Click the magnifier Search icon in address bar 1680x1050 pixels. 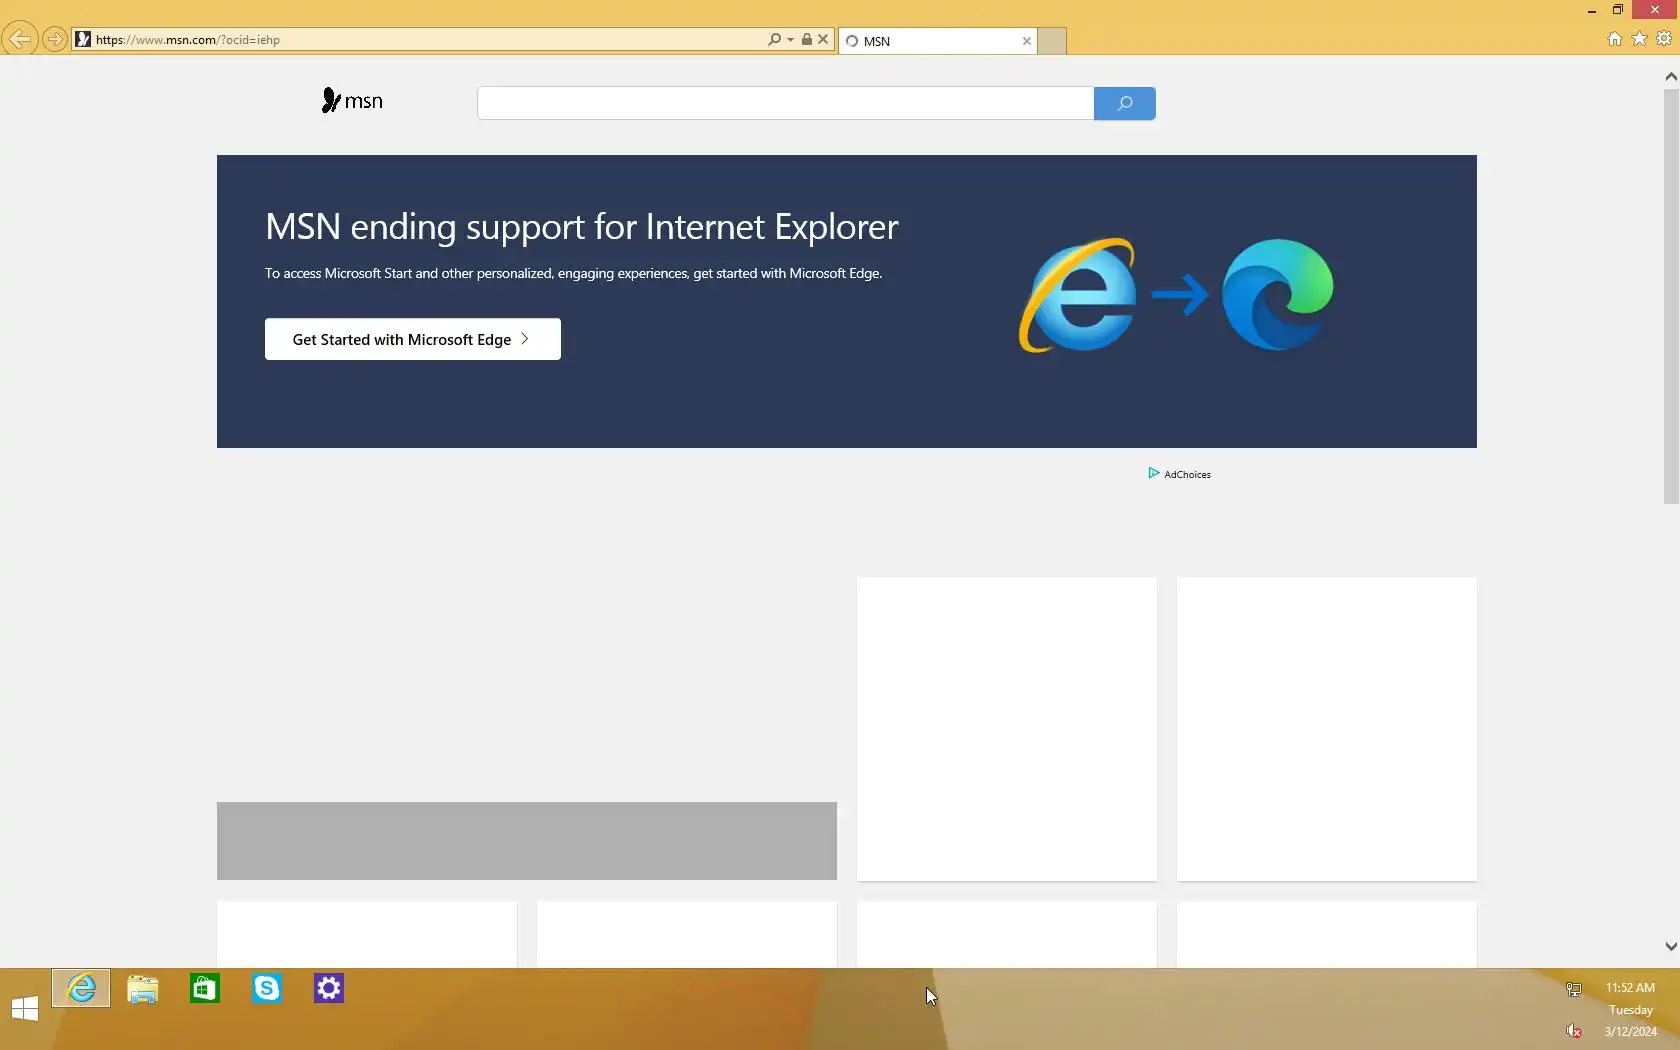tap(774, 40)
